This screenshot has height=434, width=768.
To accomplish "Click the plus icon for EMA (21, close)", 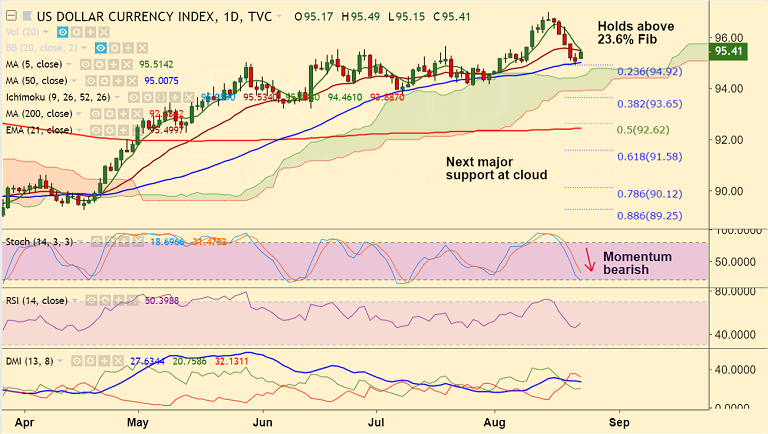I will (x=123, y=130).
